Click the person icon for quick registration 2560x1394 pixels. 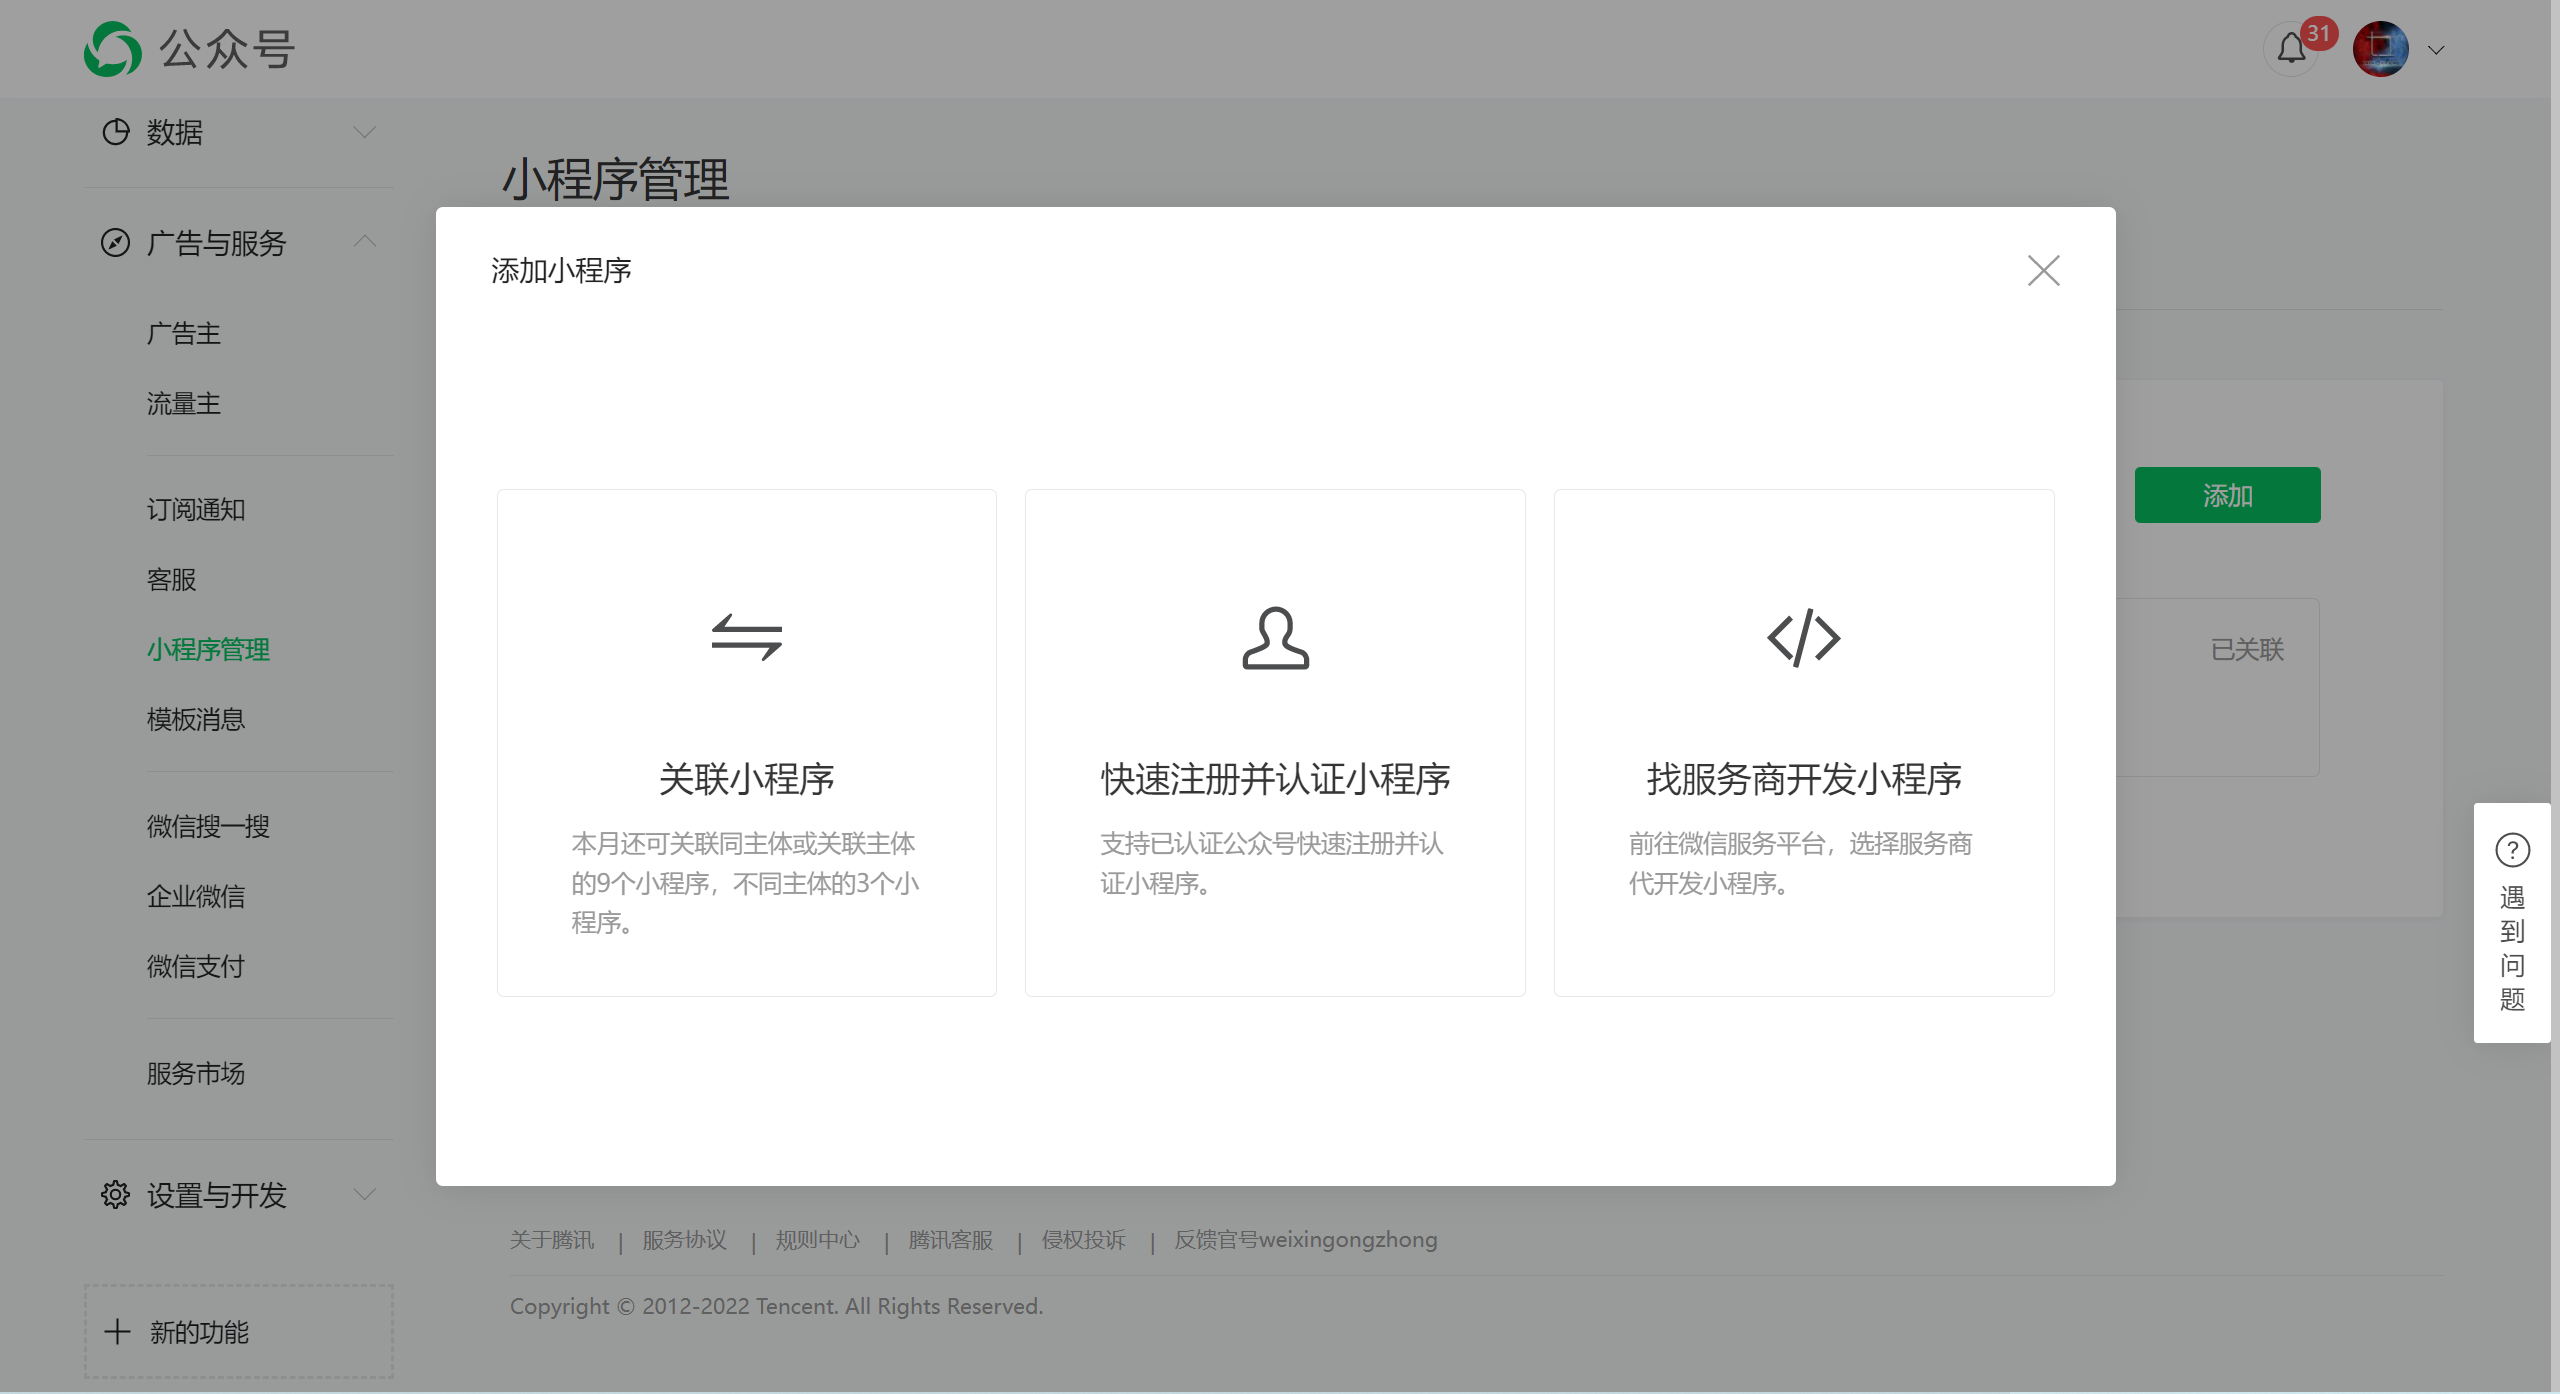(x=1275, y=638)
